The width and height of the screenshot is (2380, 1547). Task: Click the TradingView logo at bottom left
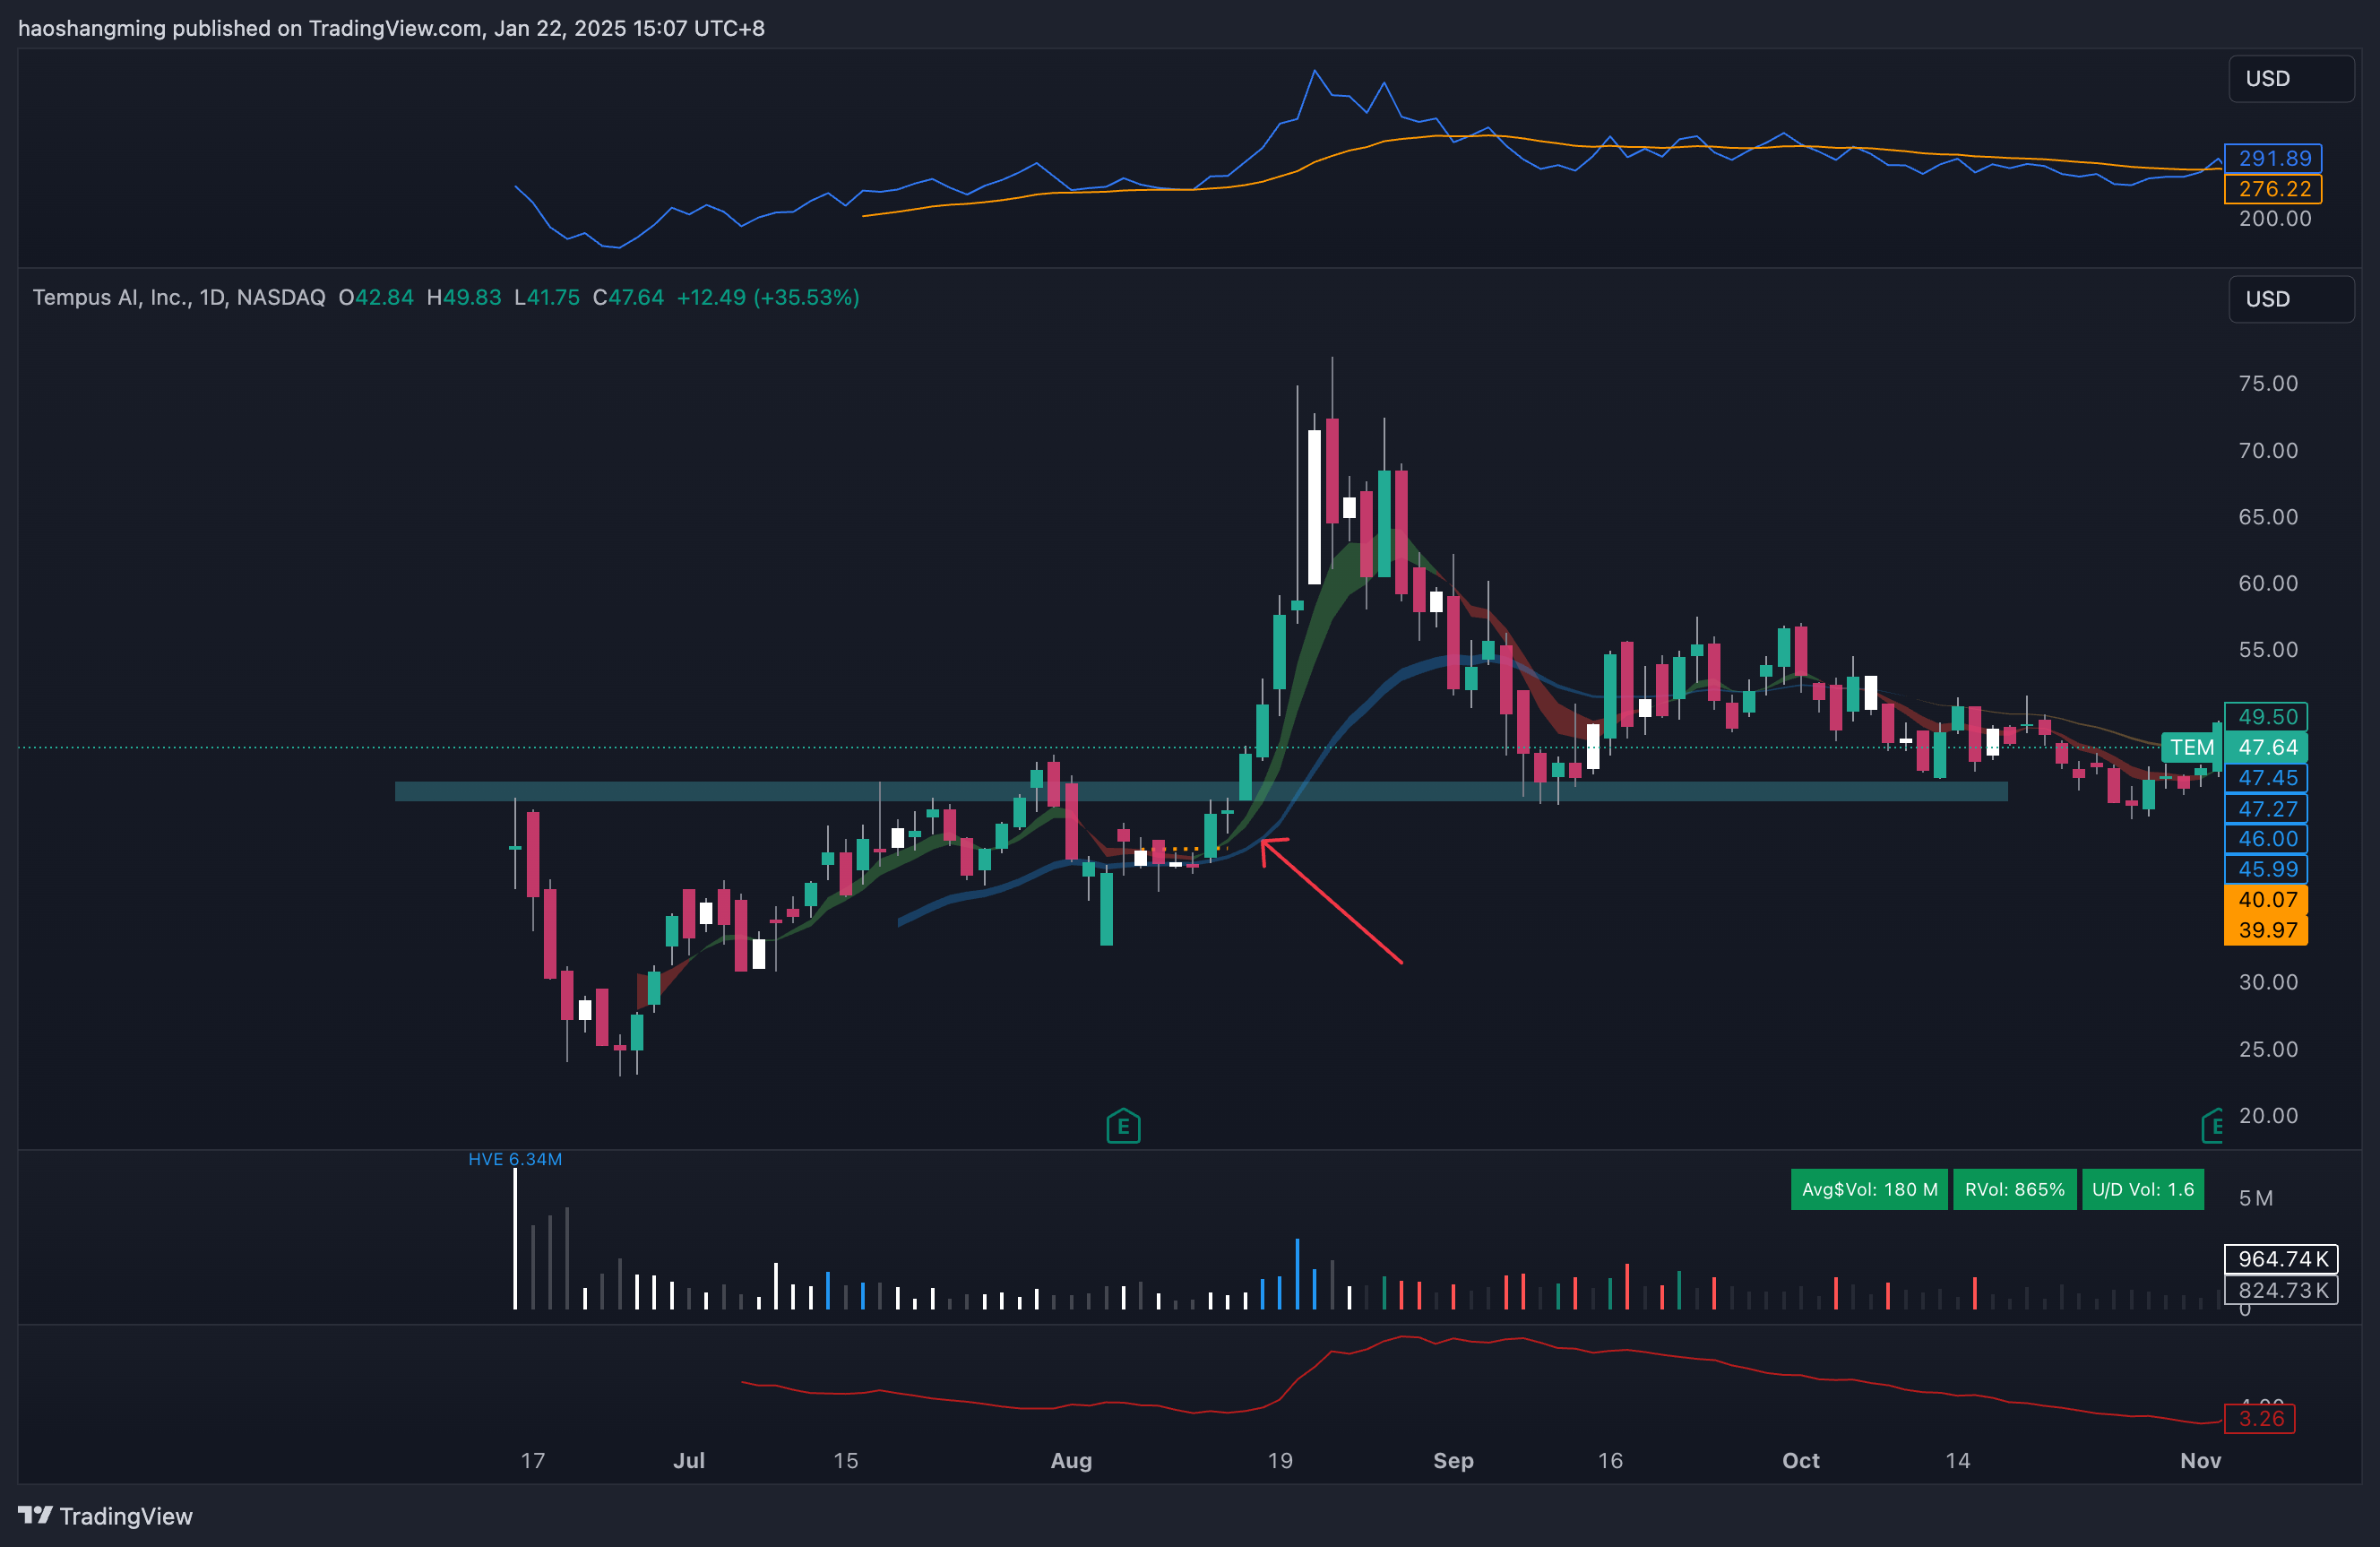click(x=105, y=1516)
